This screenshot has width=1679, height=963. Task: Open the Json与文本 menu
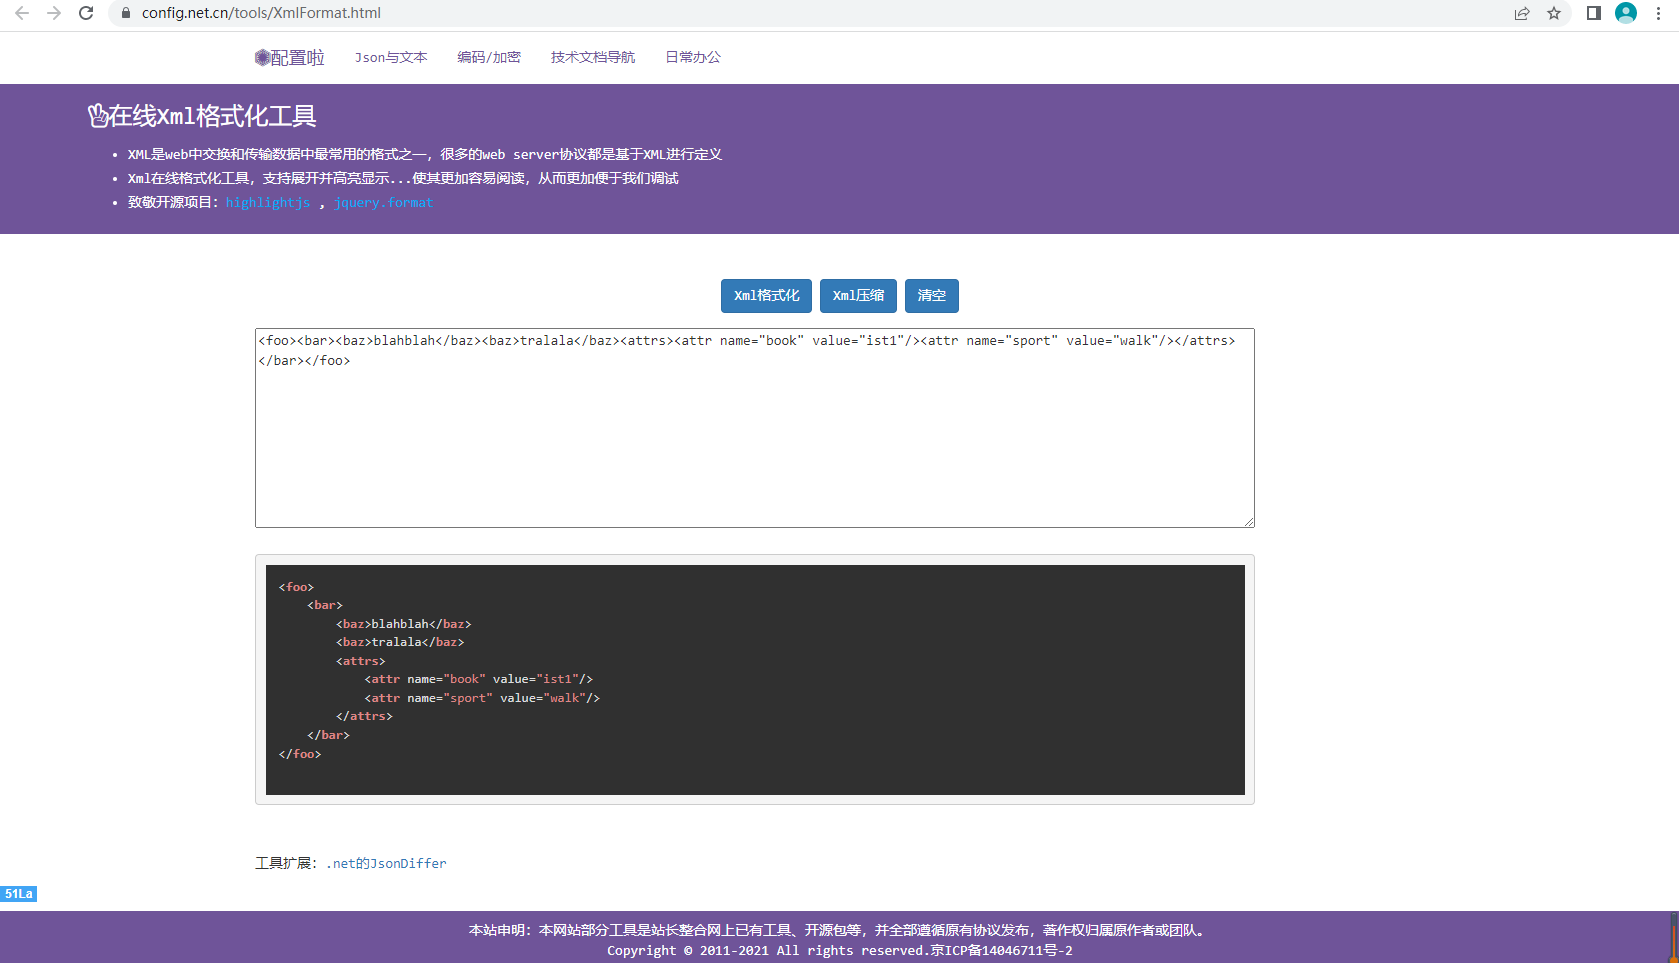391,57
